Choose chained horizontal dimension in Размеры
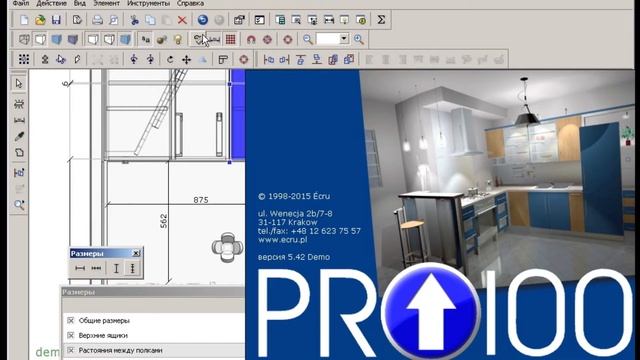Viewport: 640px width, 360px height. click(96, 268)
